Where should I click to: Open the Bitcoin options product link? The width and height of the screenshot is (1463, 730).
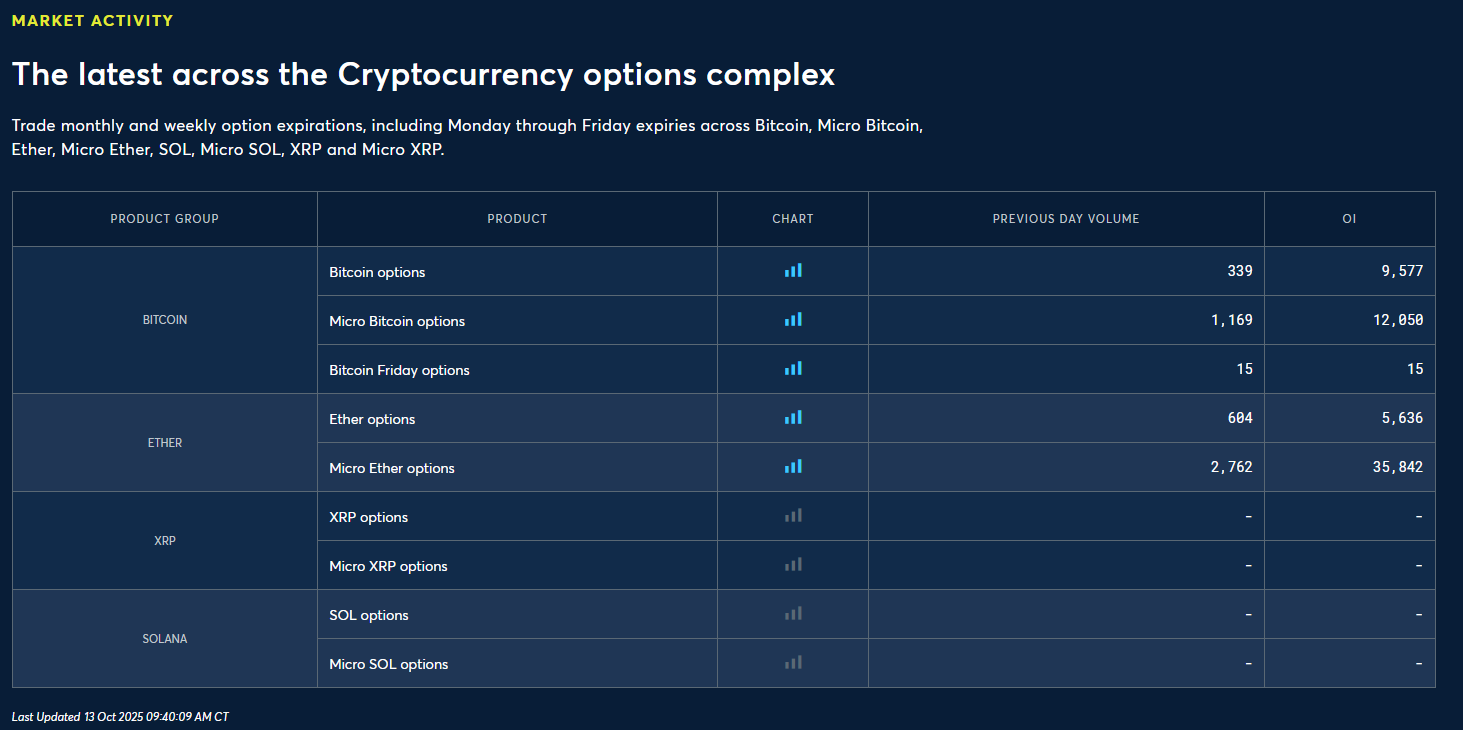pos(377,272)
